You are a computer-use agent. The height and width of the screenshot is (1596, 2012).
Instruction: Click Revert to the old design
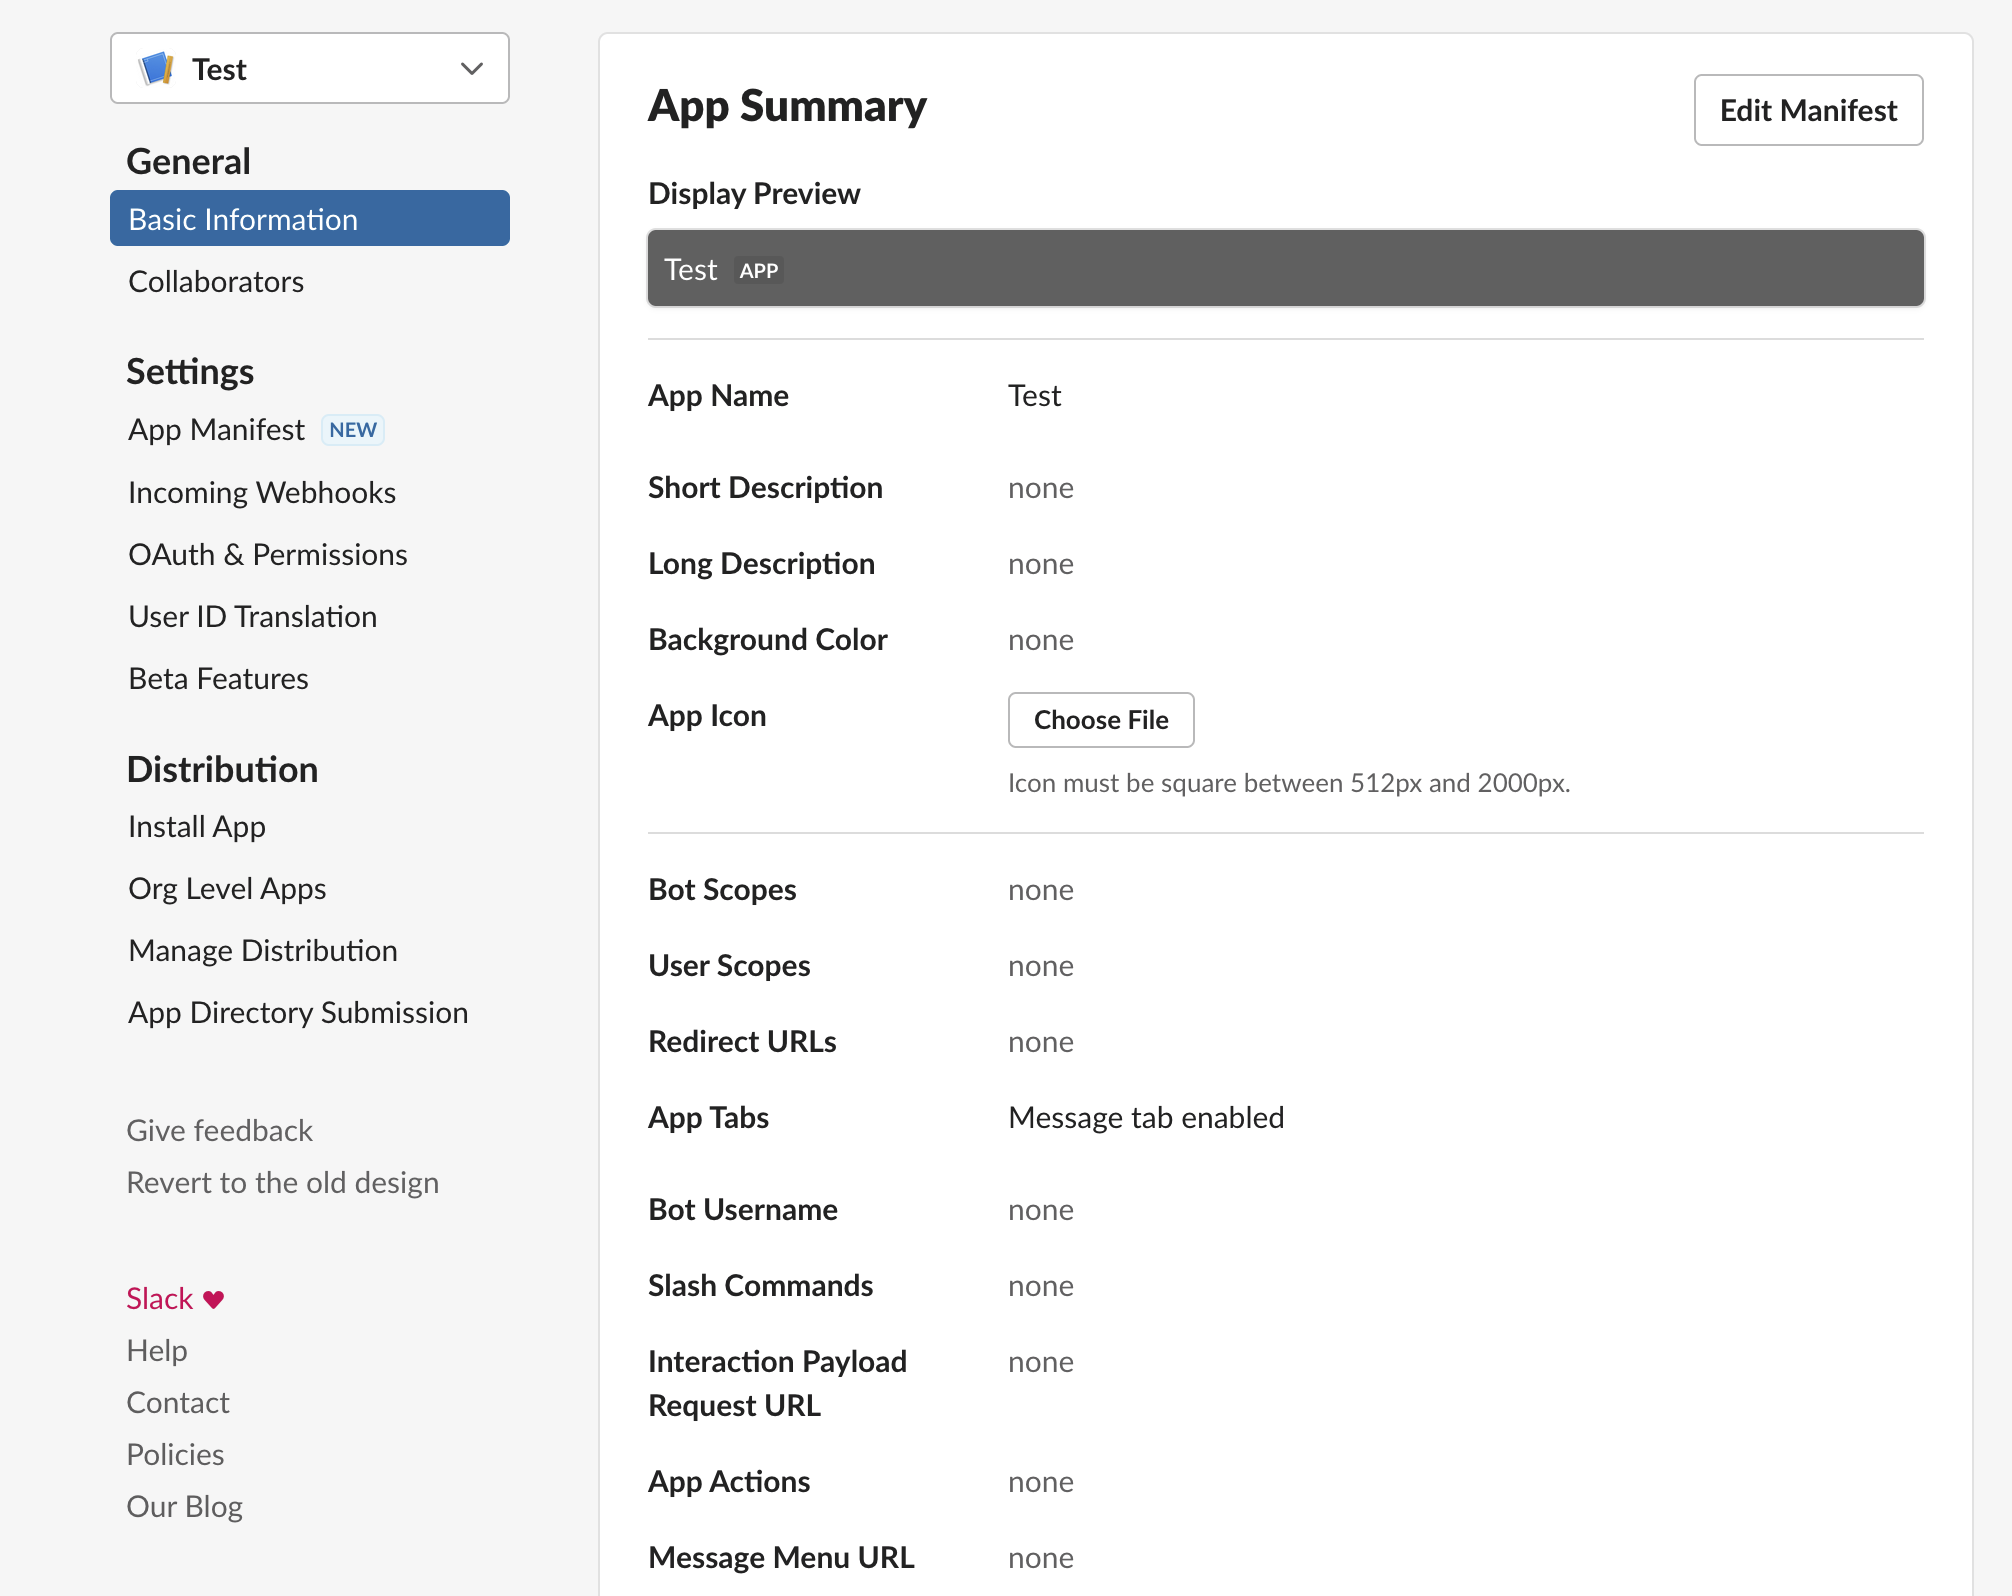point(283,1182)
